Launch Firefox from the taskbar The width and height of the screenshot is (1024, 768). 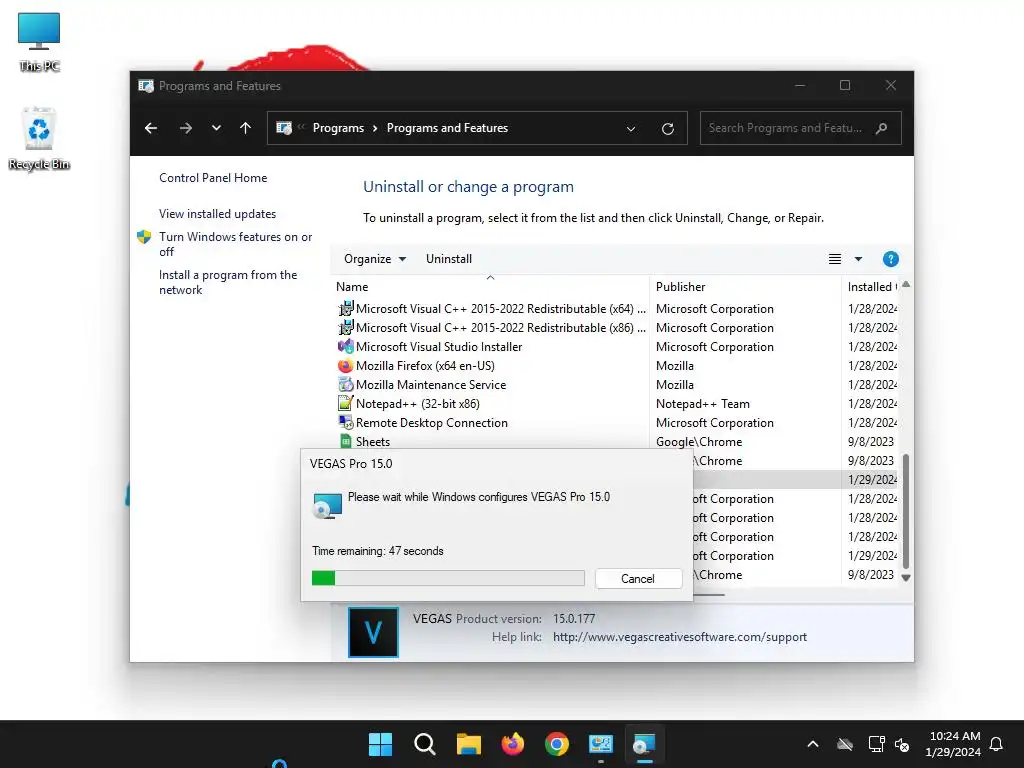[513, 744]
